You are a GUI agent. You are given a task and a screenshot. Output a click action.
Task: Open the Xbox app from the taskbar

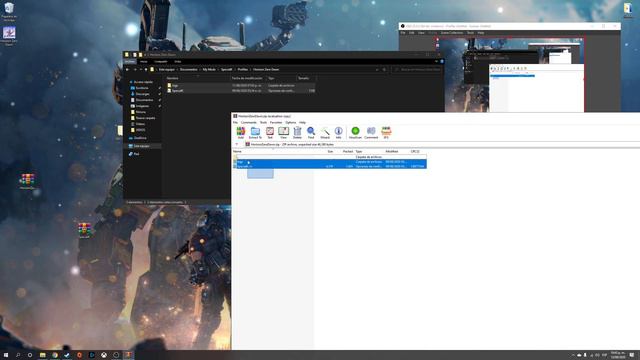point(104,355)
